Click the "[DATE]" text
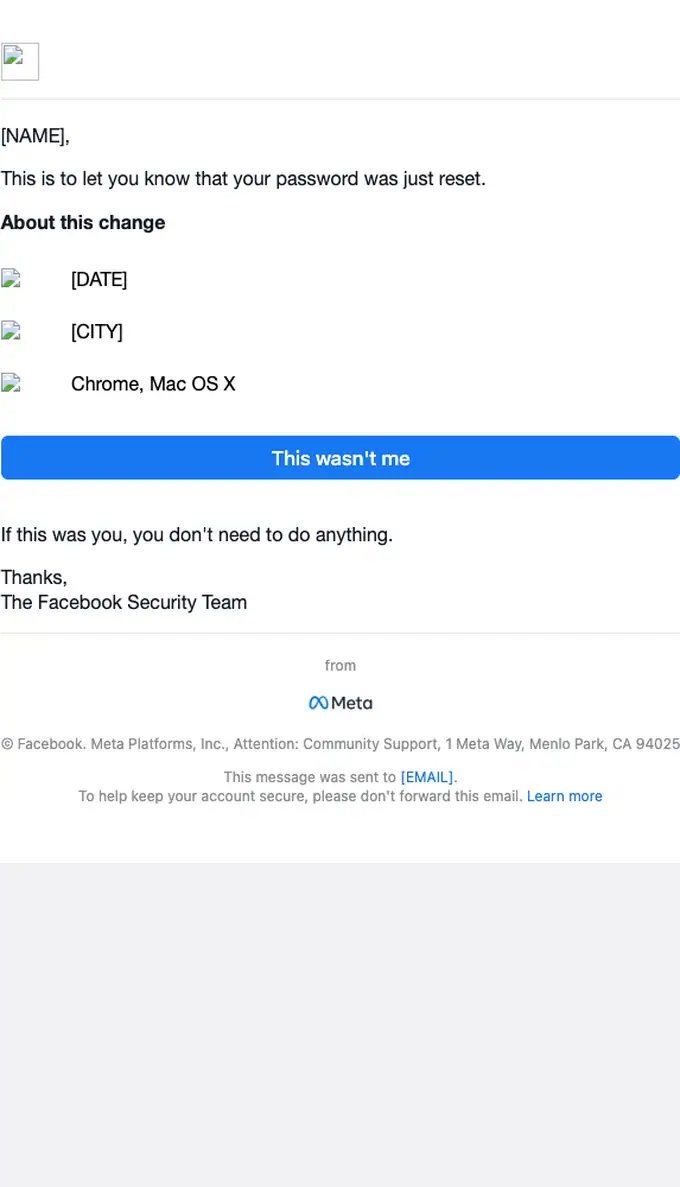 [x=98, y=279]
